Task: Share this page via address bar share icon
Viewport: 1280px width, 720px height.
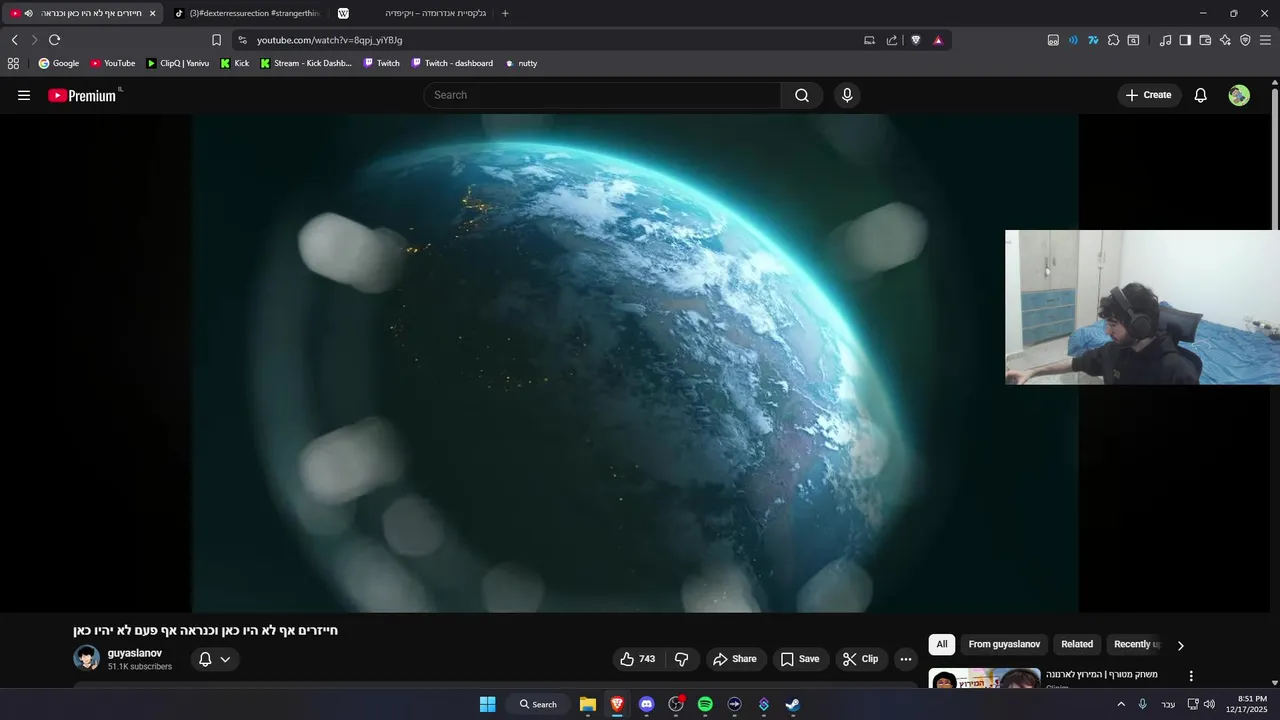Action: tap(892, 40)
